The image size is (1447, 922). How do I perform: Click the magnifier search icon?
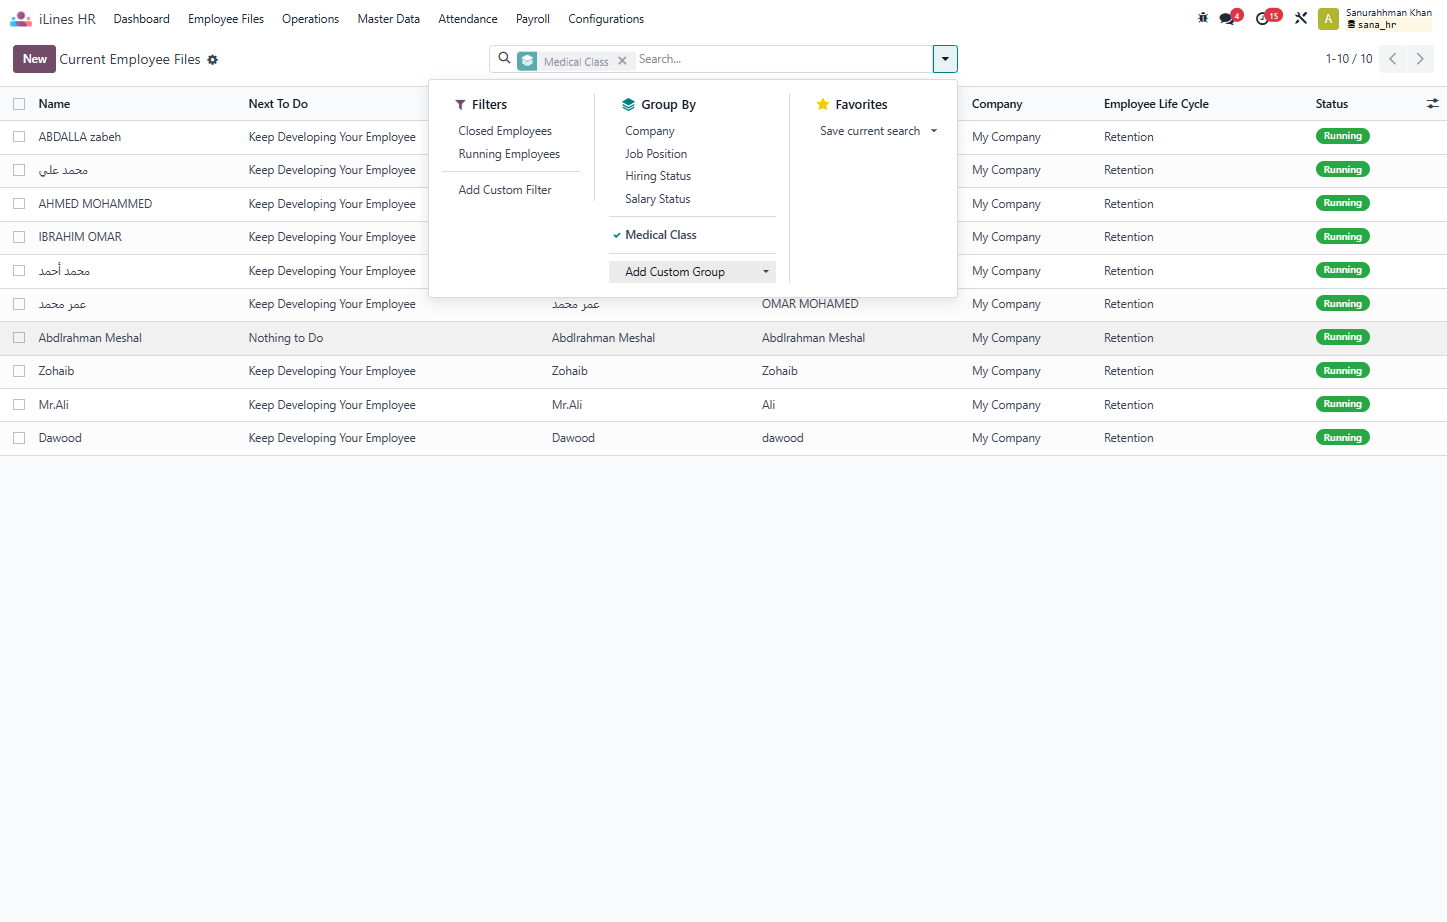(x=504, y=59)
